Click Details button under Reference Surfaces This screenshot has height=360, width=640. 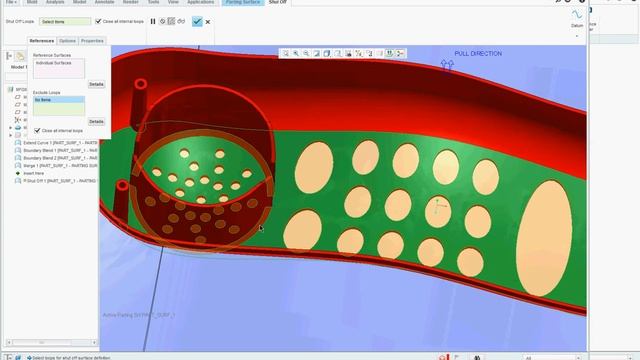tap(96, 84)
